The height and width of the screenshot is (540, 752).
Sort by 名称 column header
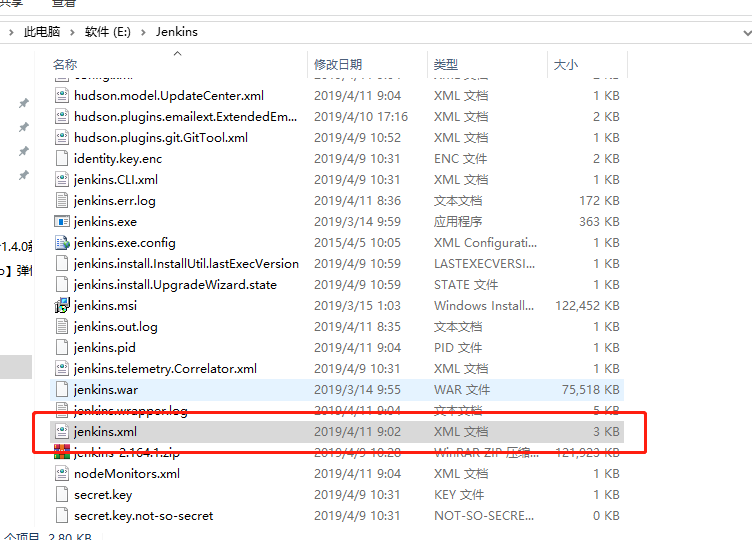pyautogui.click(x=65, y=64)
